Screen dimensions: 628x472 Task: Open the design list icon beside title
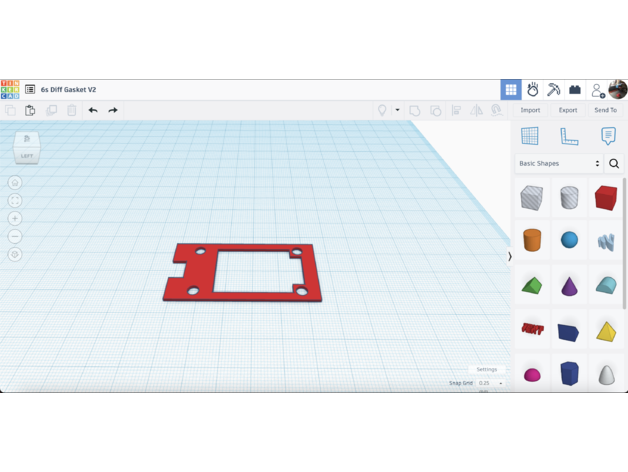point(30,90)
